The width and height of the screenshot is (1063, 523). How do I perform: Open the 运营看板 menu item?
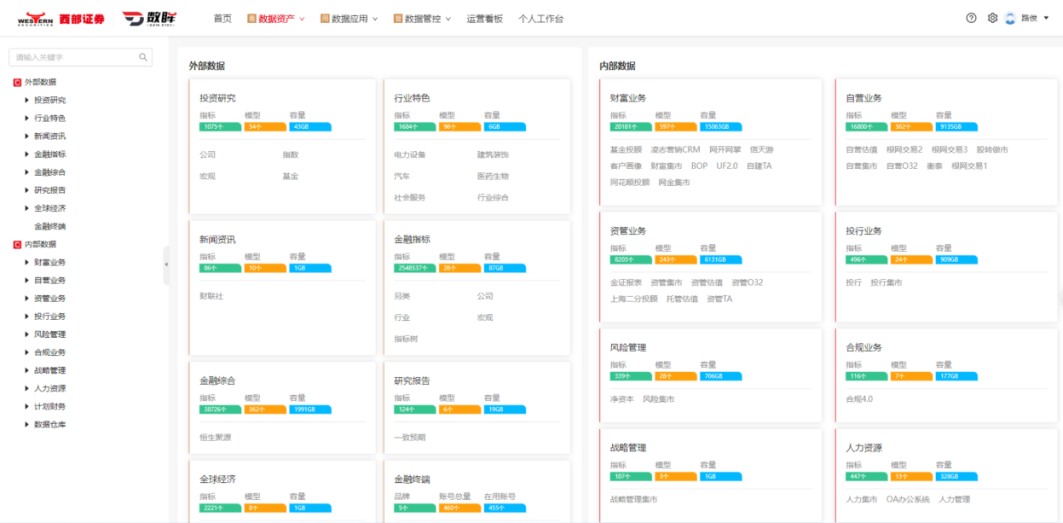(x=484, y=19)
